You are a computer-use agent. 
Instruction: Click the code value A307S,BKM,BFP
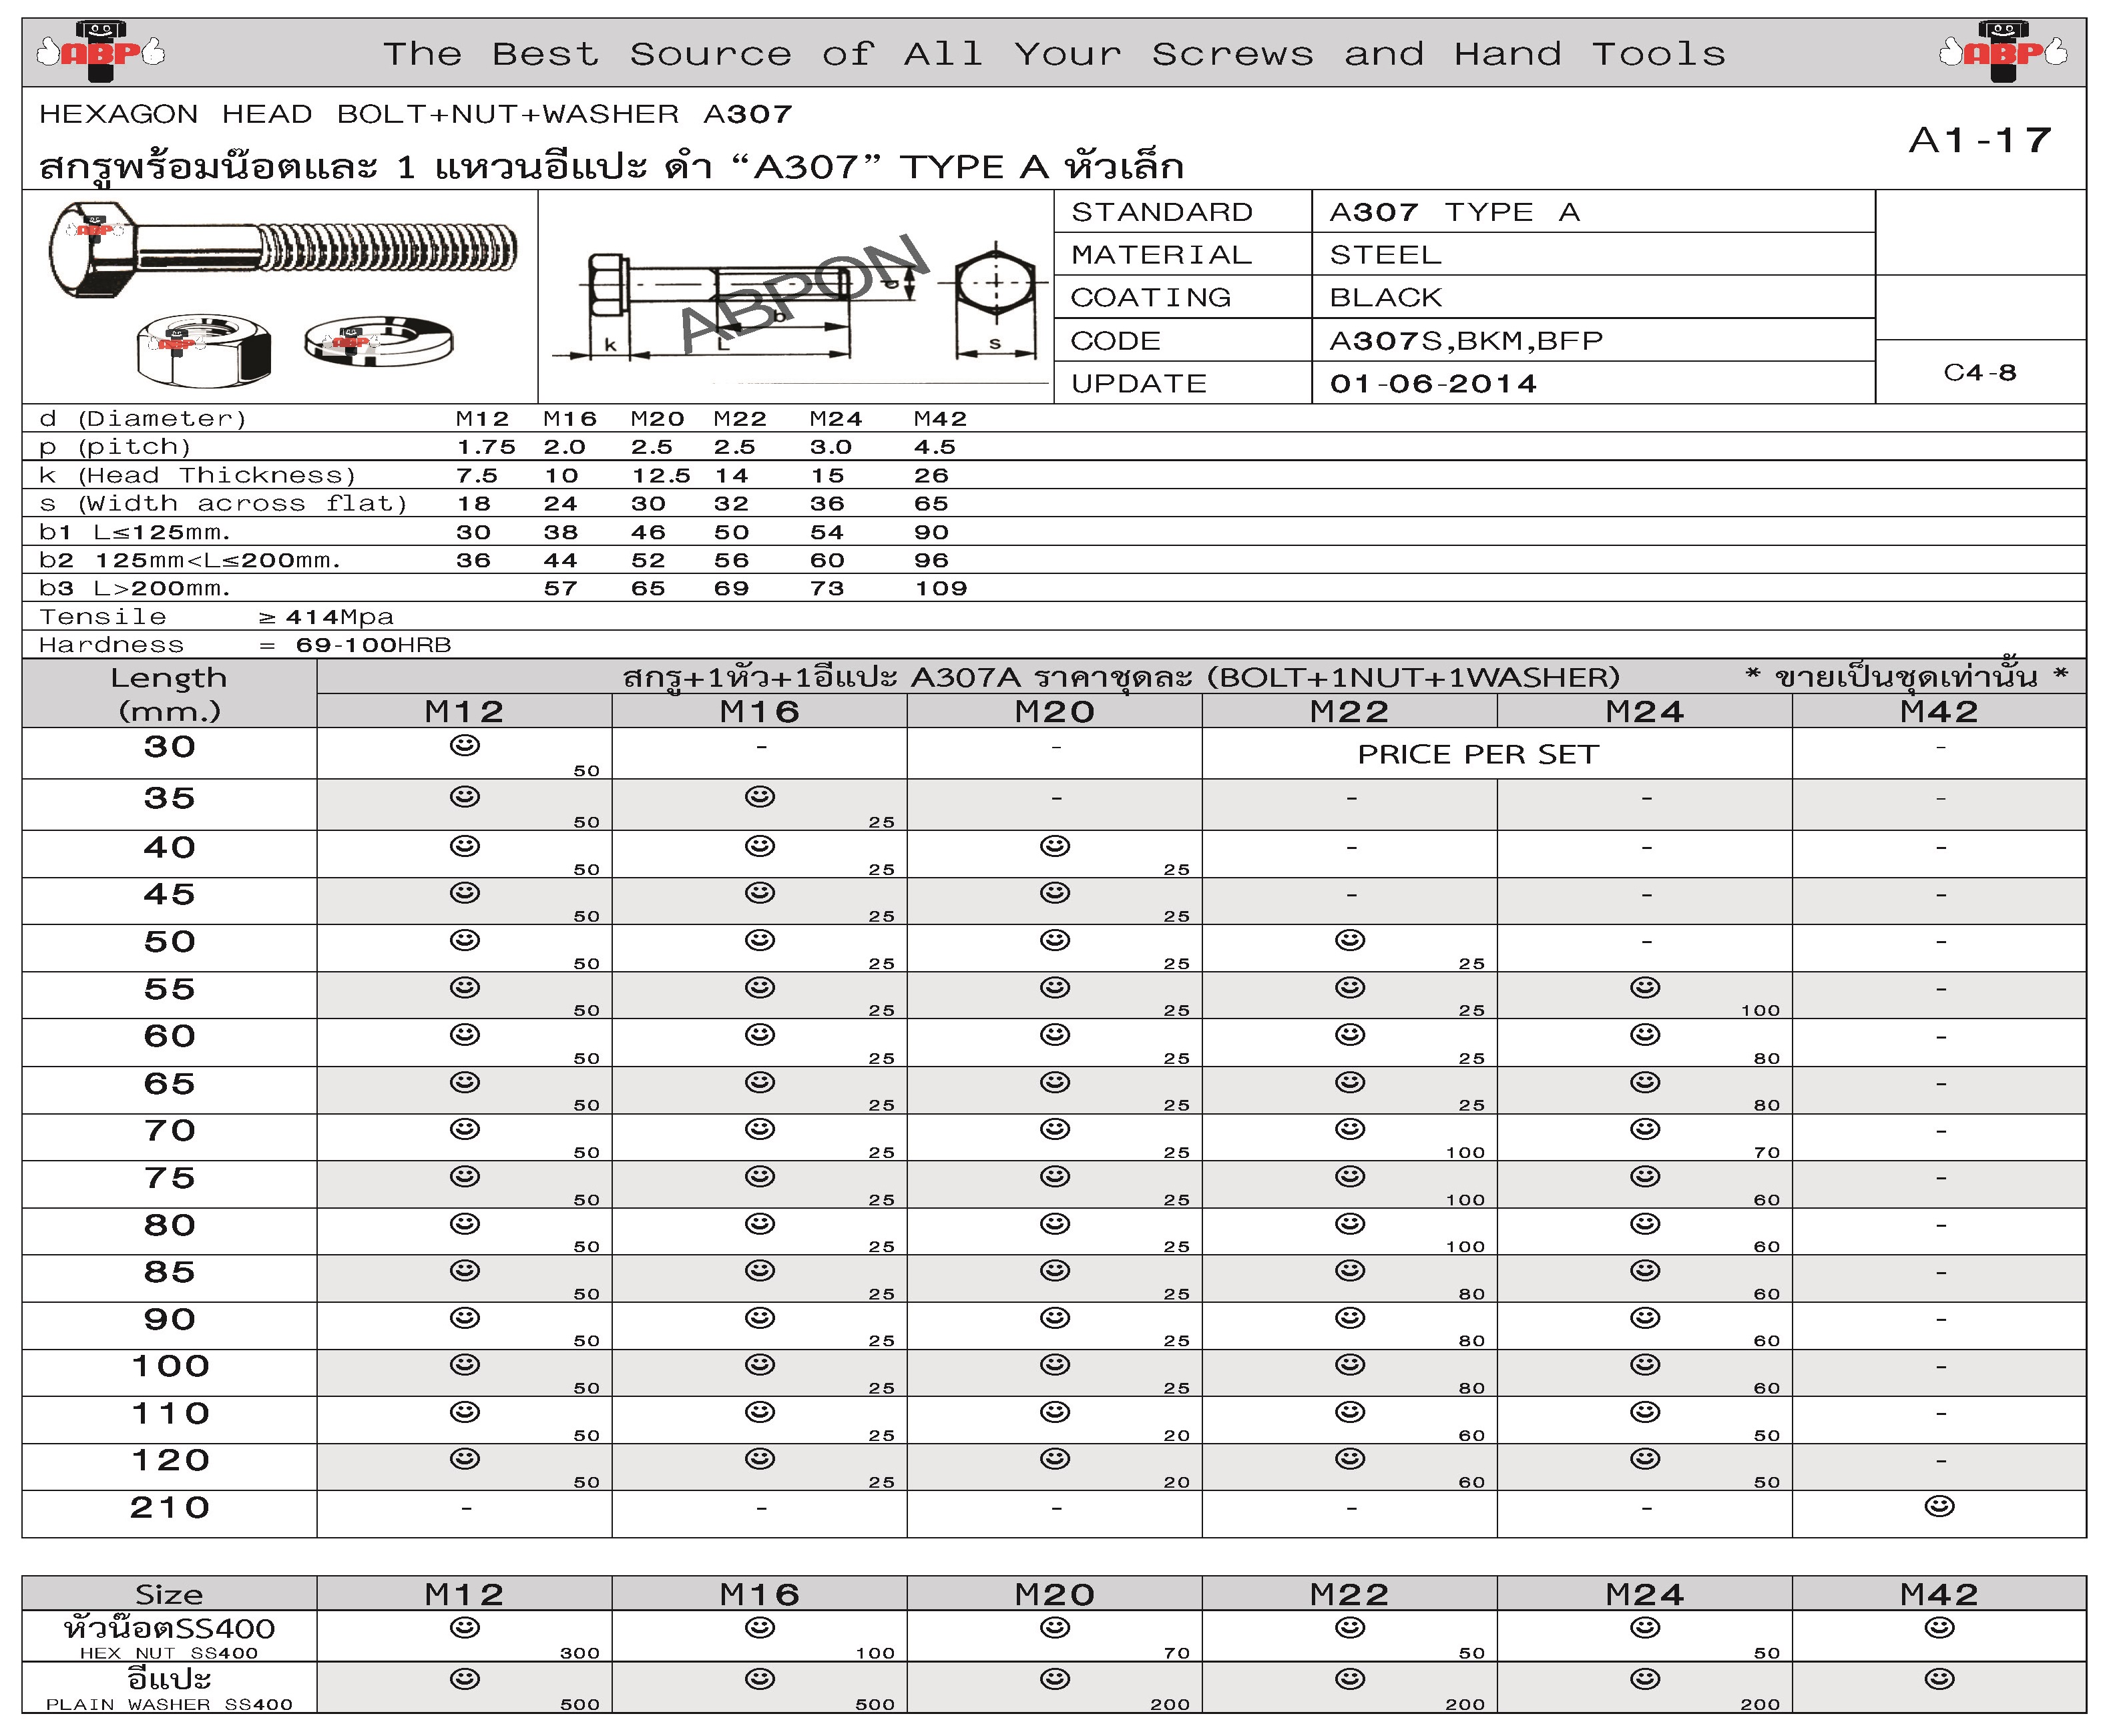1466,341
